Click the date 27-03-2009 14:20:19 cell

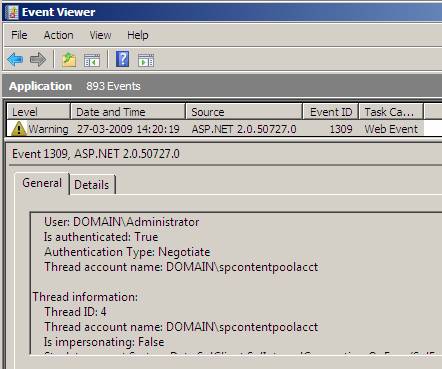128,129
